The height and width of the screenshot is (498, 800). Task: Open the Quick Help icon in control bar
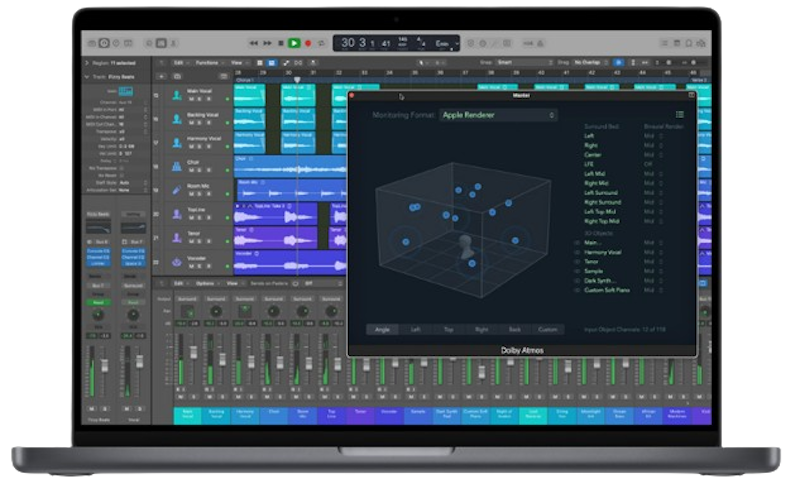coord(116,43)
